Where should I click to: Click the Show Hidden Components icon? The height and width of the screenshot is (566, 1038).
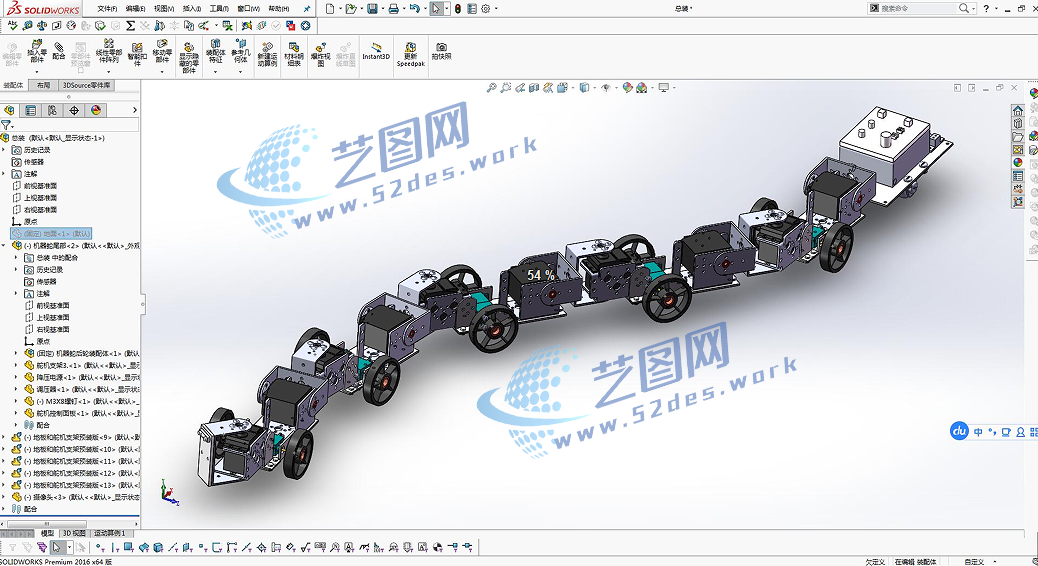tap(189, 48)
